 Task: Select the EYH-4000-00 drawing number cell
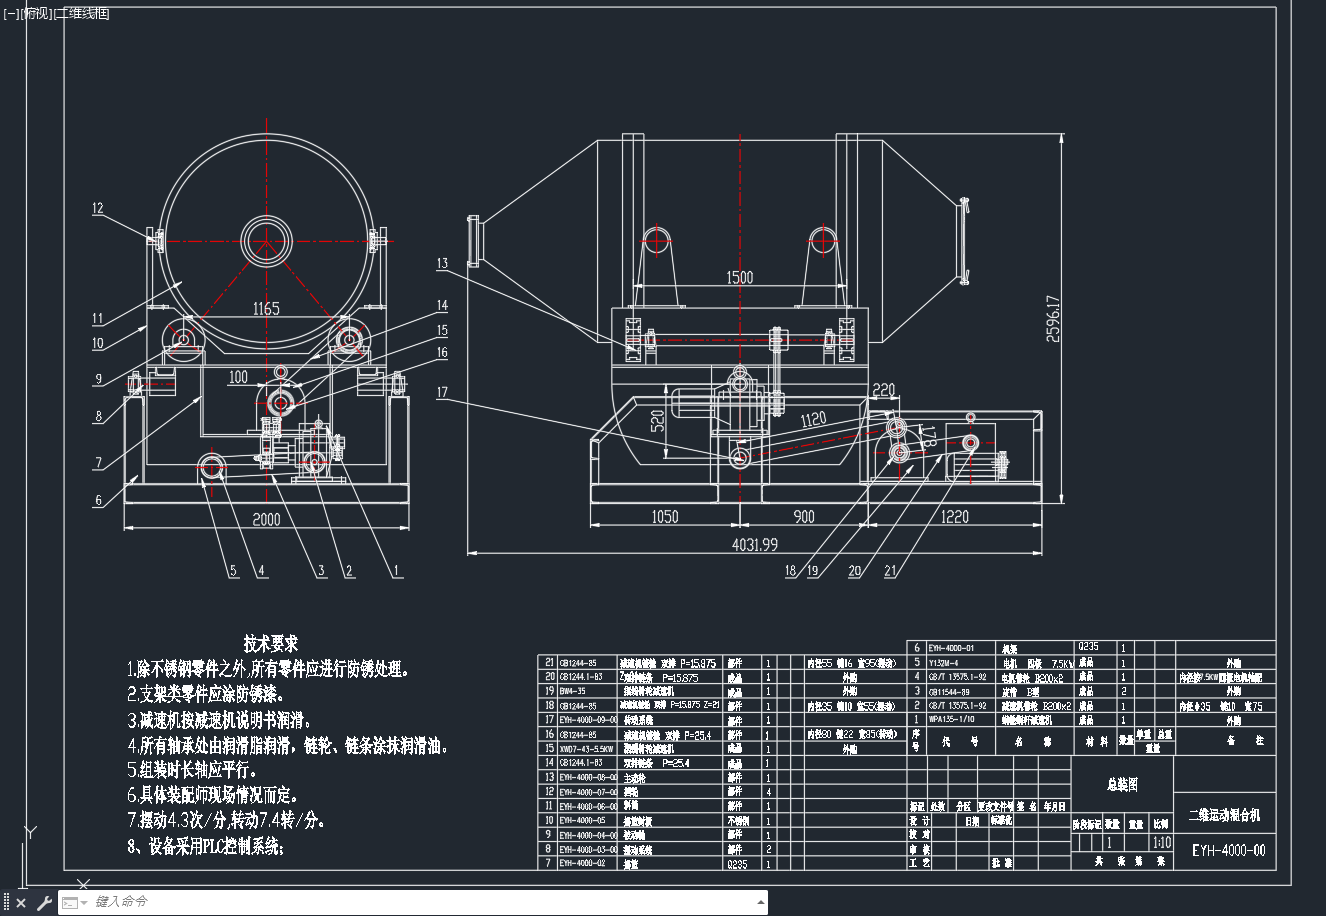coord(1229,851)
